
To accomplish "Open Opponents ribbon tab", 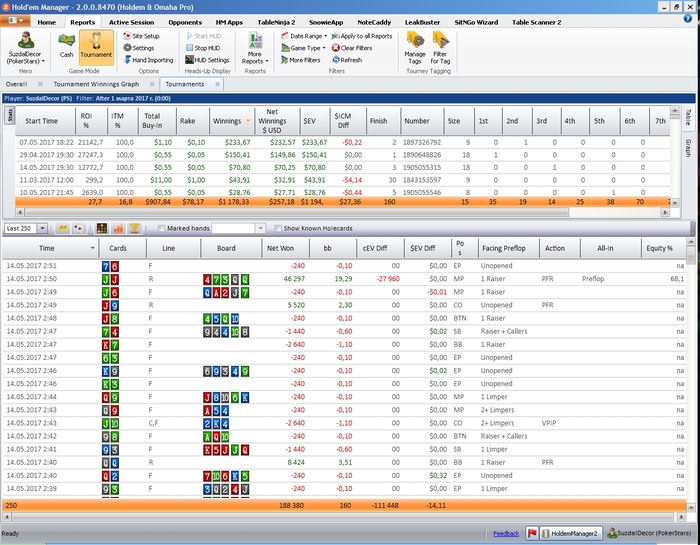I will tap(185, 22).
